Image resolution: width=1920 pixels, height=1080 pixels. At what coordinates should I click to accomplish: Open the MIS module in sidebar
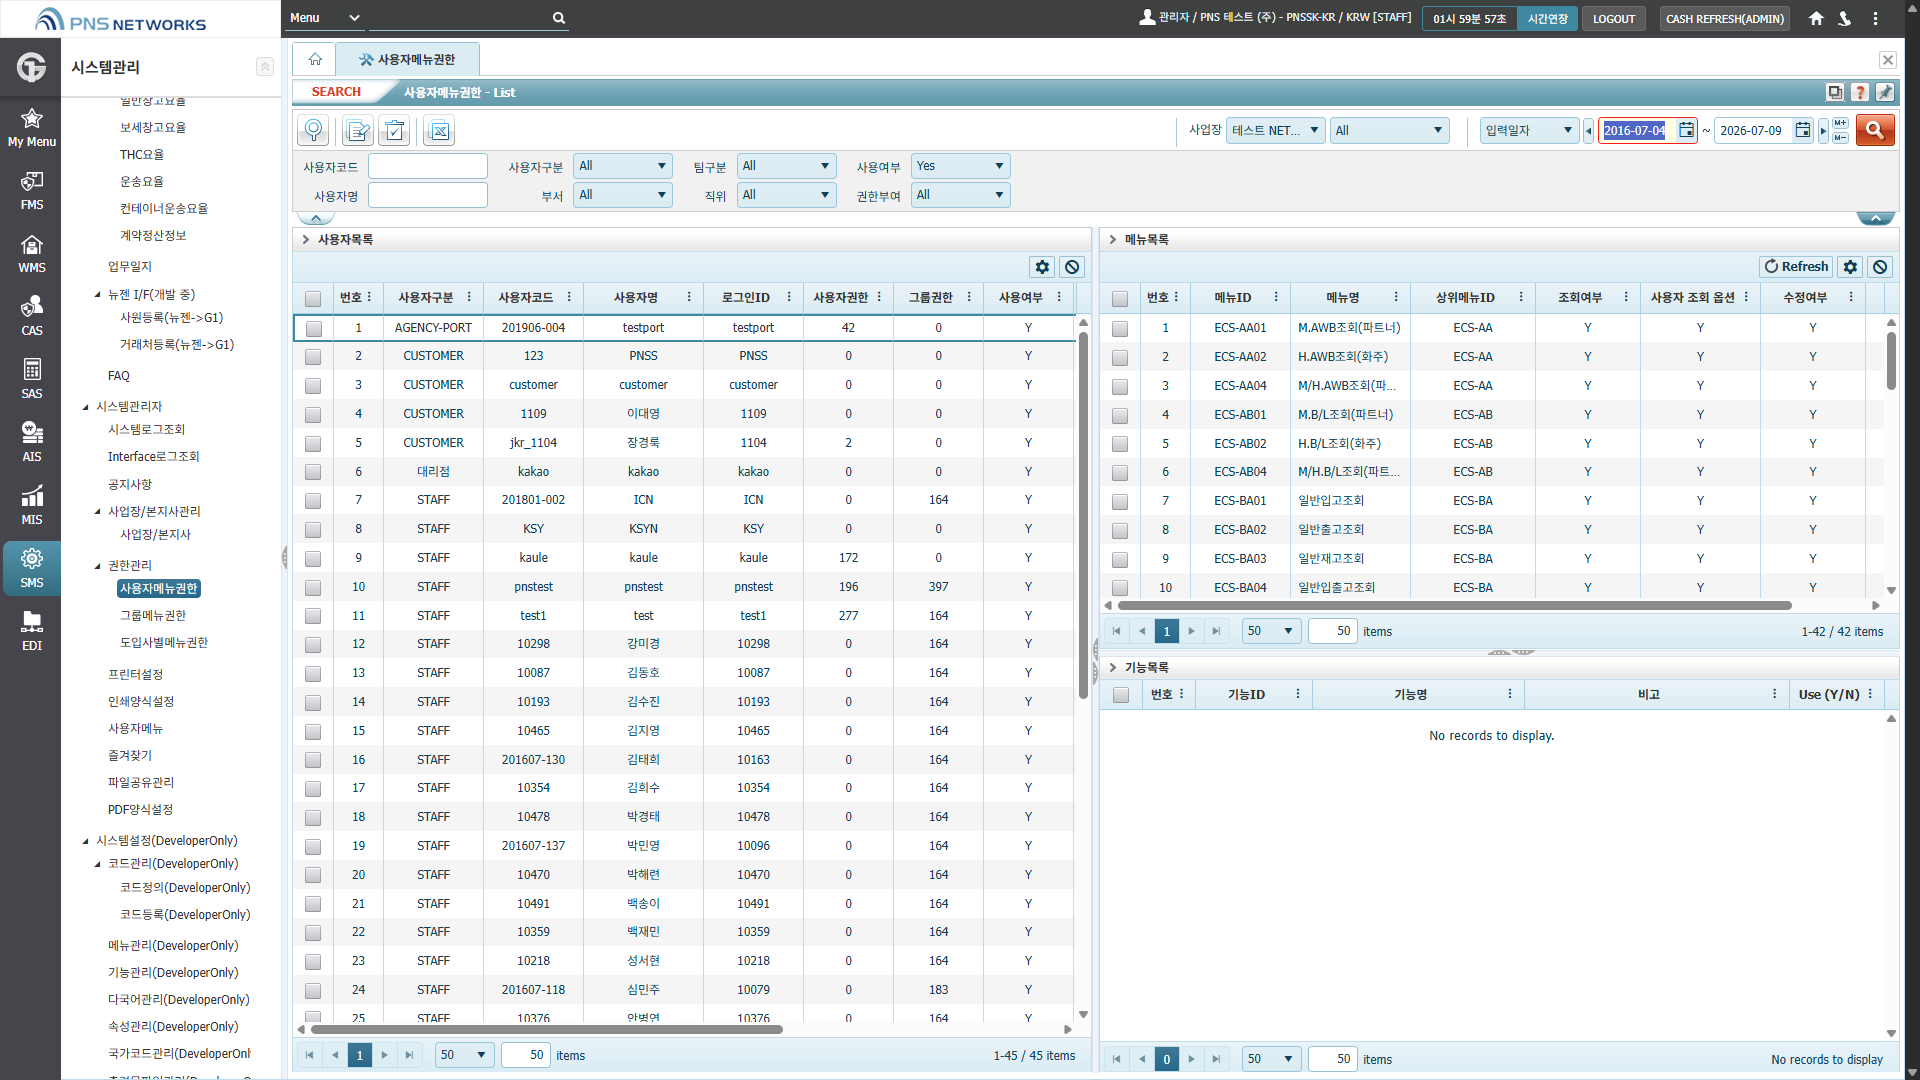pyautogui.click(x=31, y=505)
